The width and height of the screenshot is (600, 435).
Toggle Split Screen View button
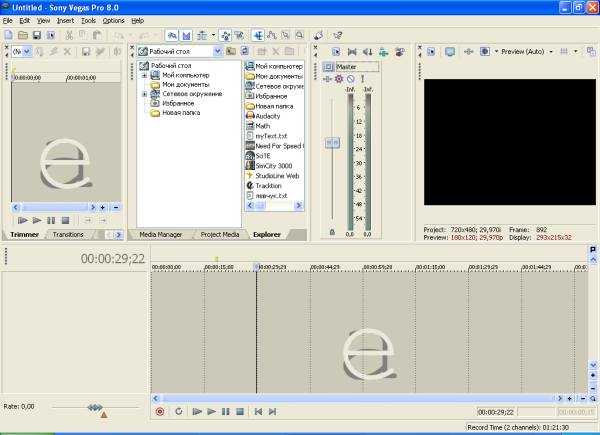pyautogui.click(x=484, y=51)
